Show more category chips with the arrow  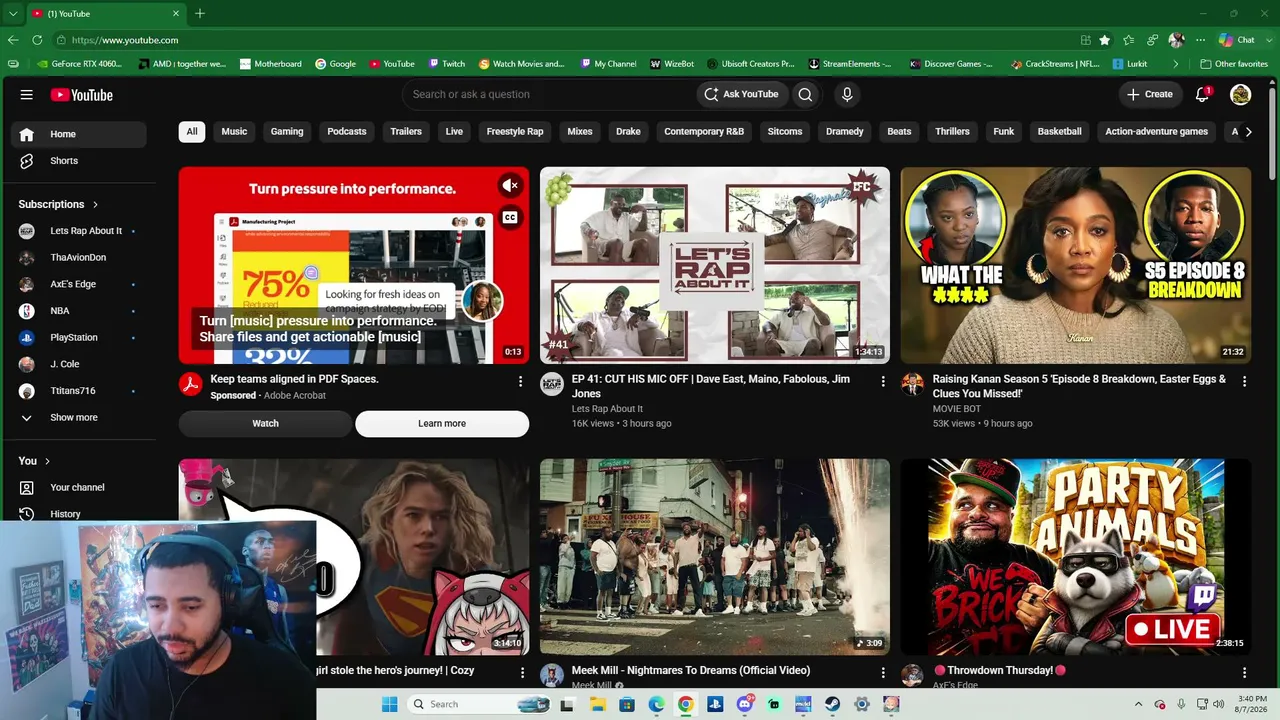click(x=1248, y=132)
